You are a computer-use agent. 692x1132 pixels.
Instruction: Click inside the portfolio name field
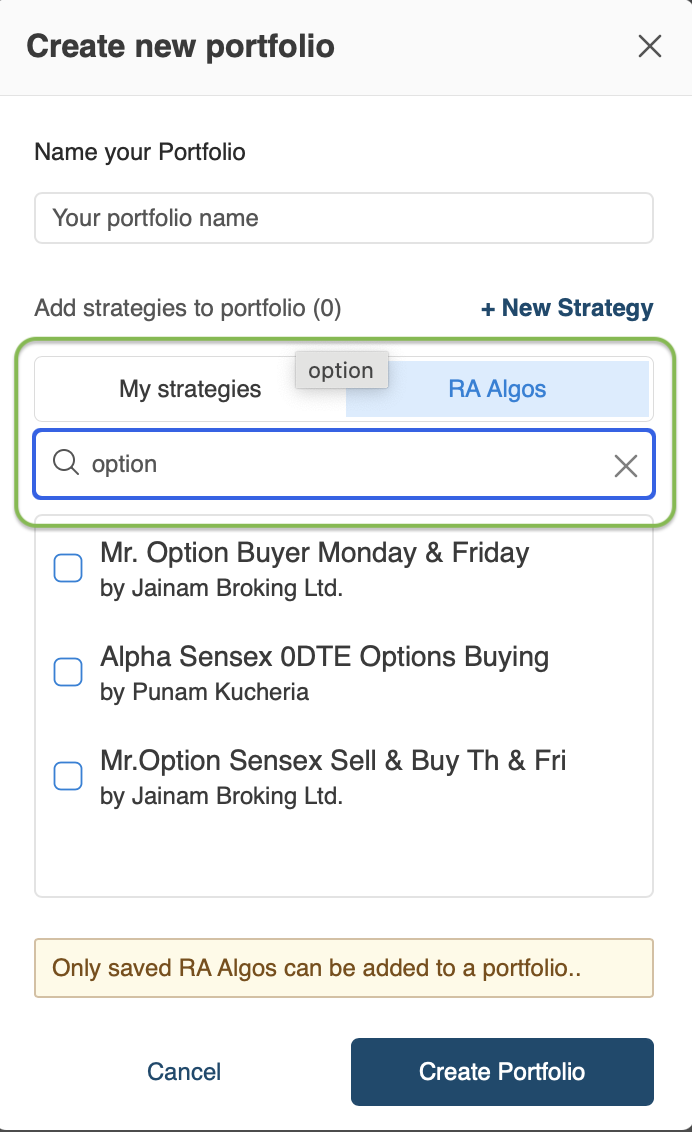[343, 217]
